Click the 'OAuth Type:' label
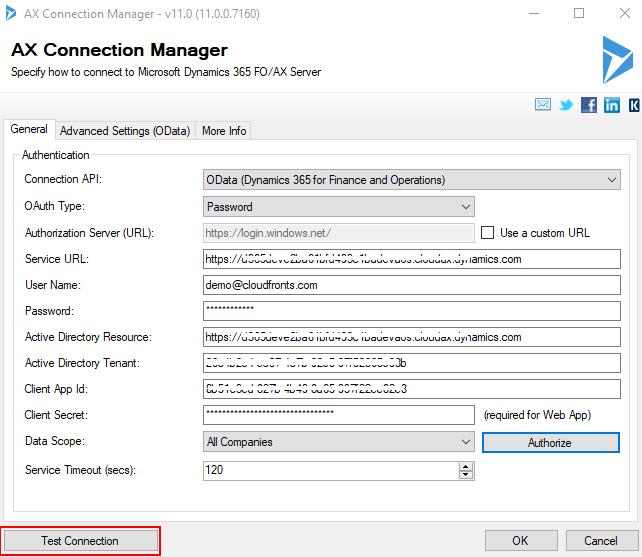Image resolution: width=642 pixels, height=557 pixels. (54, 206)
